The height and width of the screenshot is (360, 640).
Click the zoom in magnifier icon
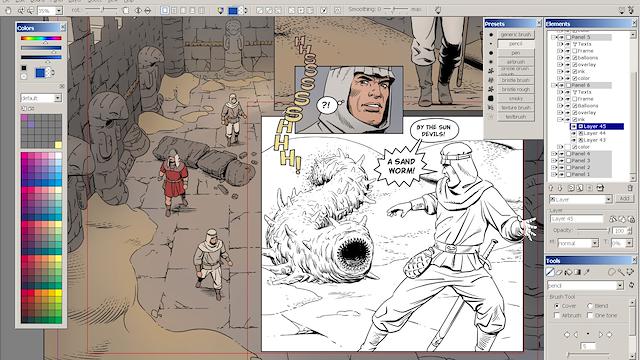click(x=21, y=10)
